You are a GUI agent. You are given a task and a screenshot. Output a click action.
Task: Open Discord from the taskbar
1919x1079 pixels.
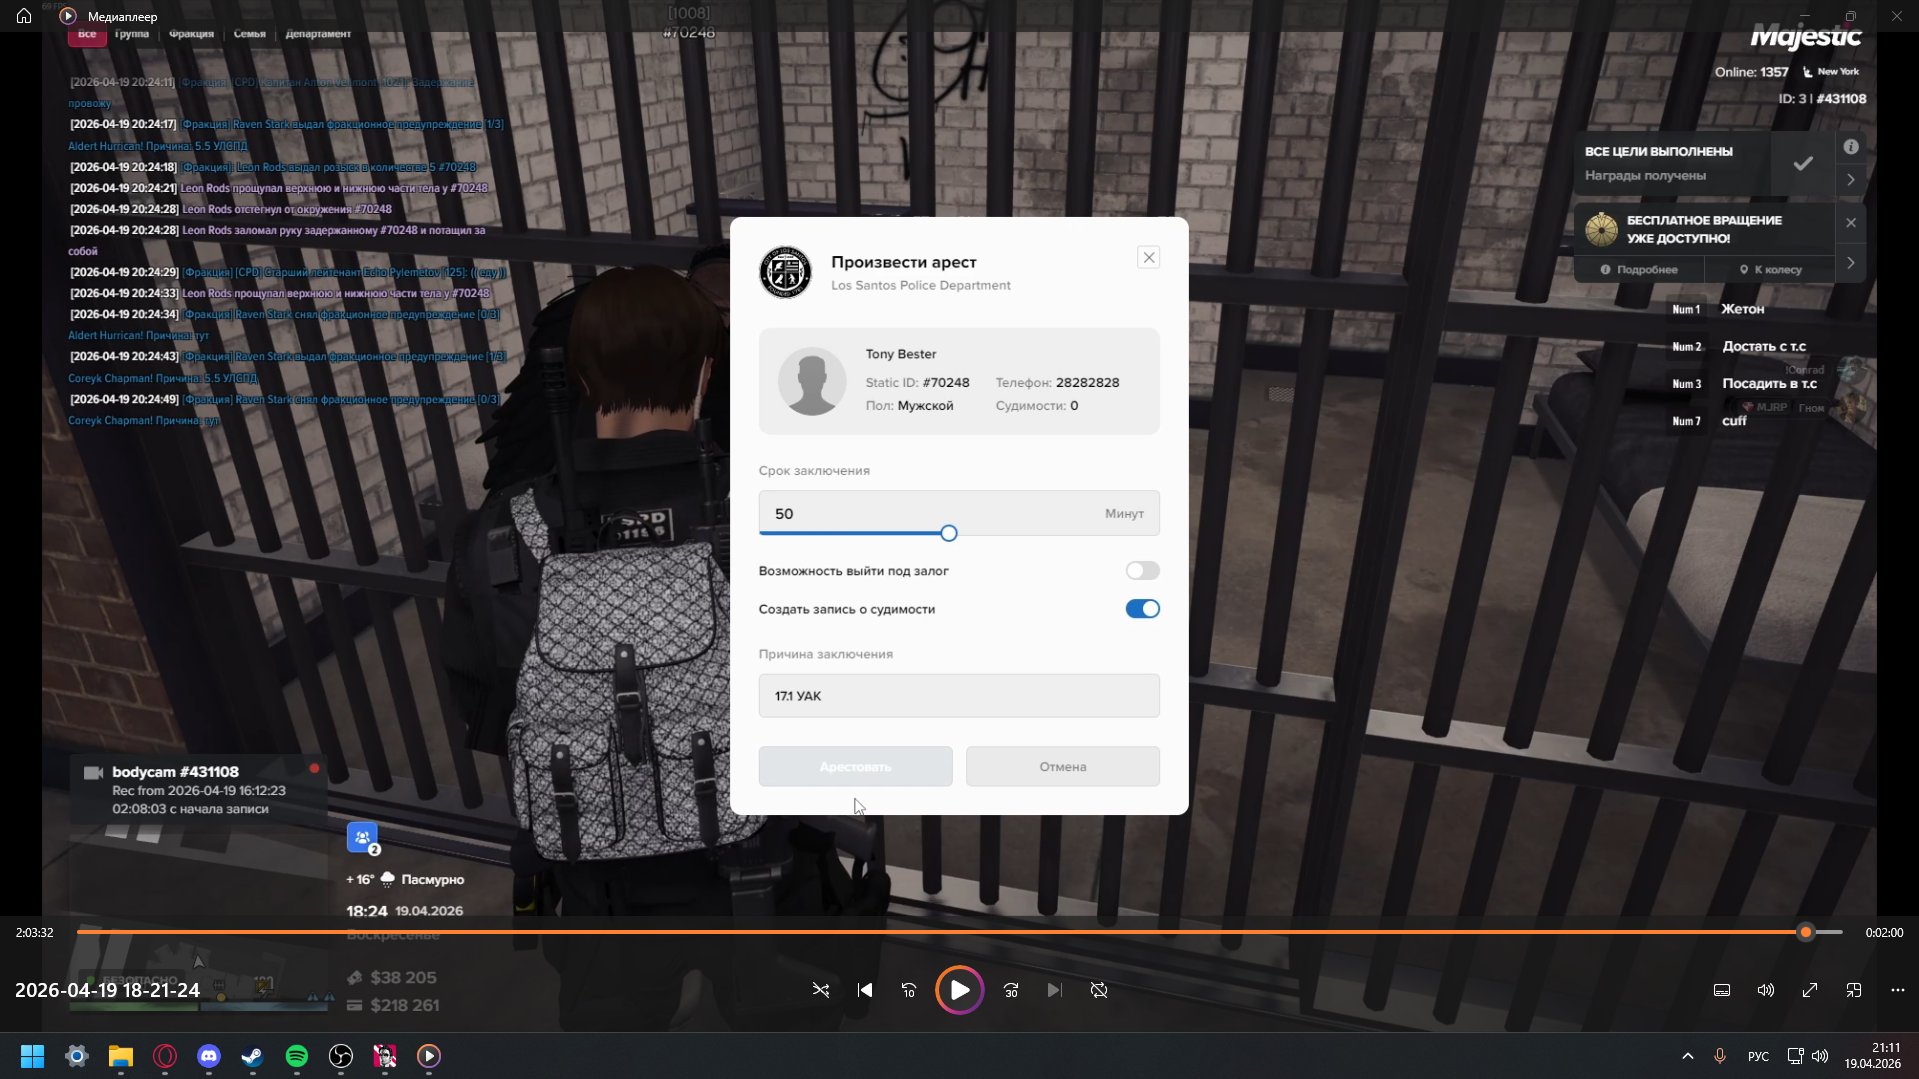(x=209, y=1056)
